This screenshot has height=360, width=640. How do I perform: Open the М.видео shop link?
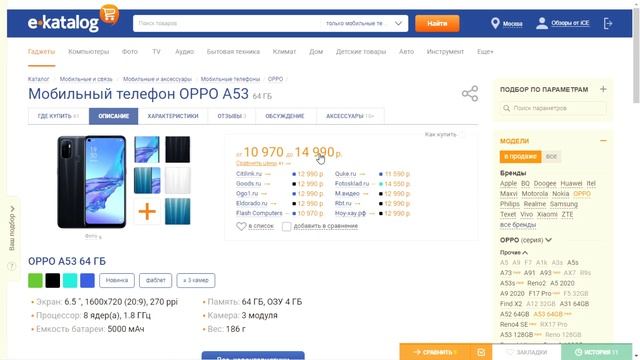click(347, 193)
